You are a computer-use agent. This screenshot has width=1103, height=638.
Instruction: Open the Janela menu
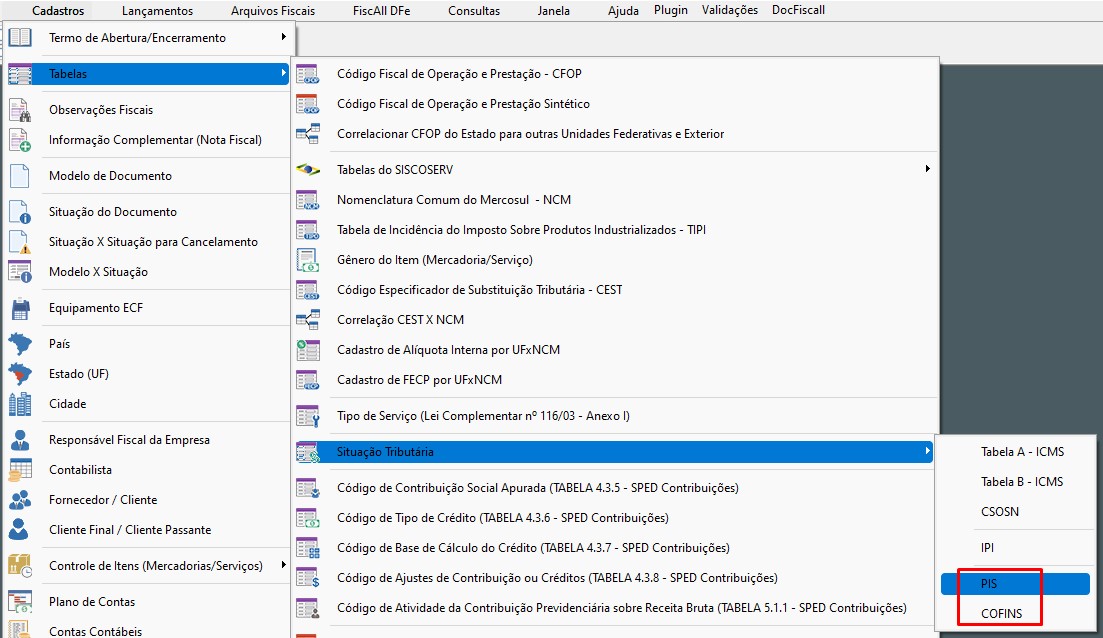554,11
